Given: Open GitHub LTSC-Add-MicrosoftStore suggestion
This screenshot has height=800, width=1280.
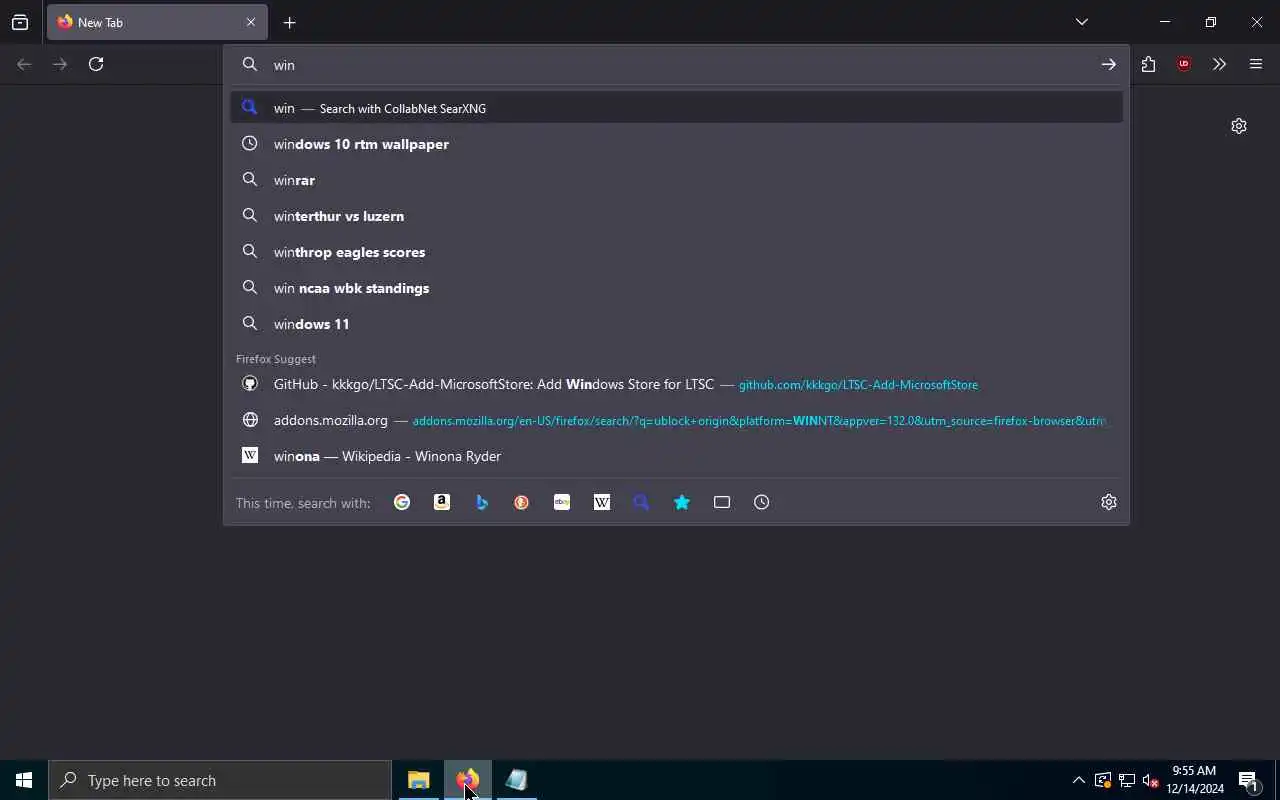Looking at the screenshot, I should (x=676, y=384).
